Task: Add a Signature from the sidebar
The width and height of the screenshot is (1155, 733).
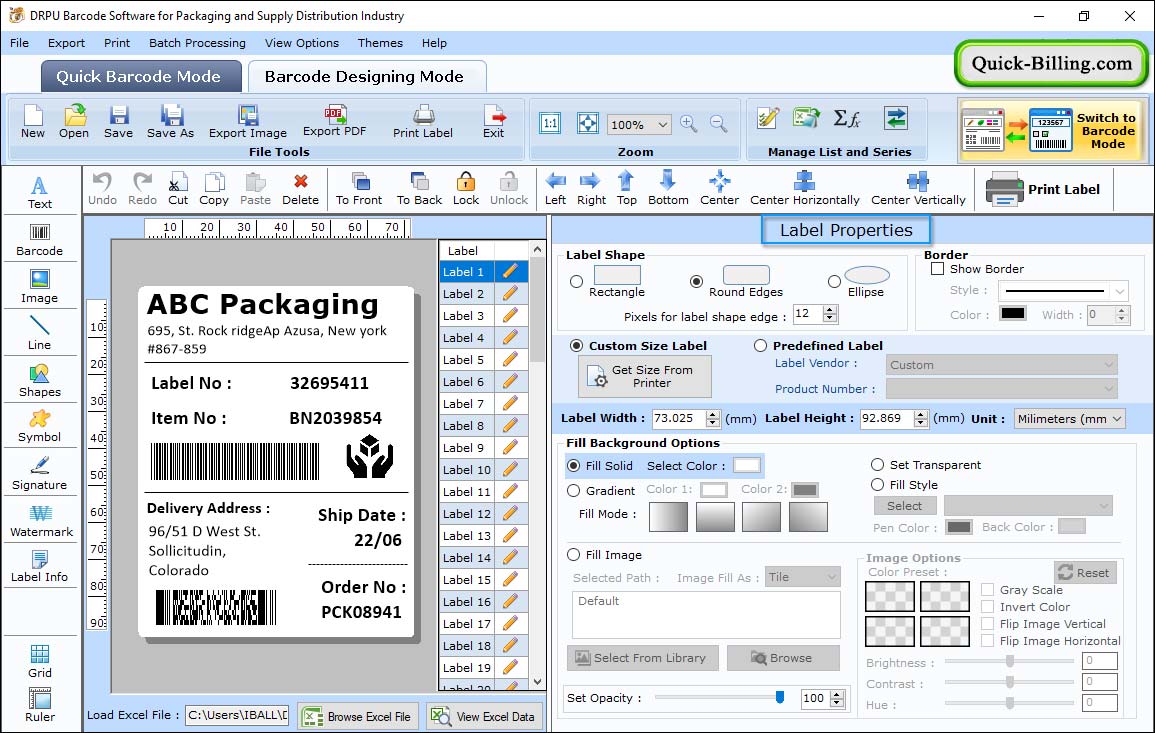Action: 40,473
